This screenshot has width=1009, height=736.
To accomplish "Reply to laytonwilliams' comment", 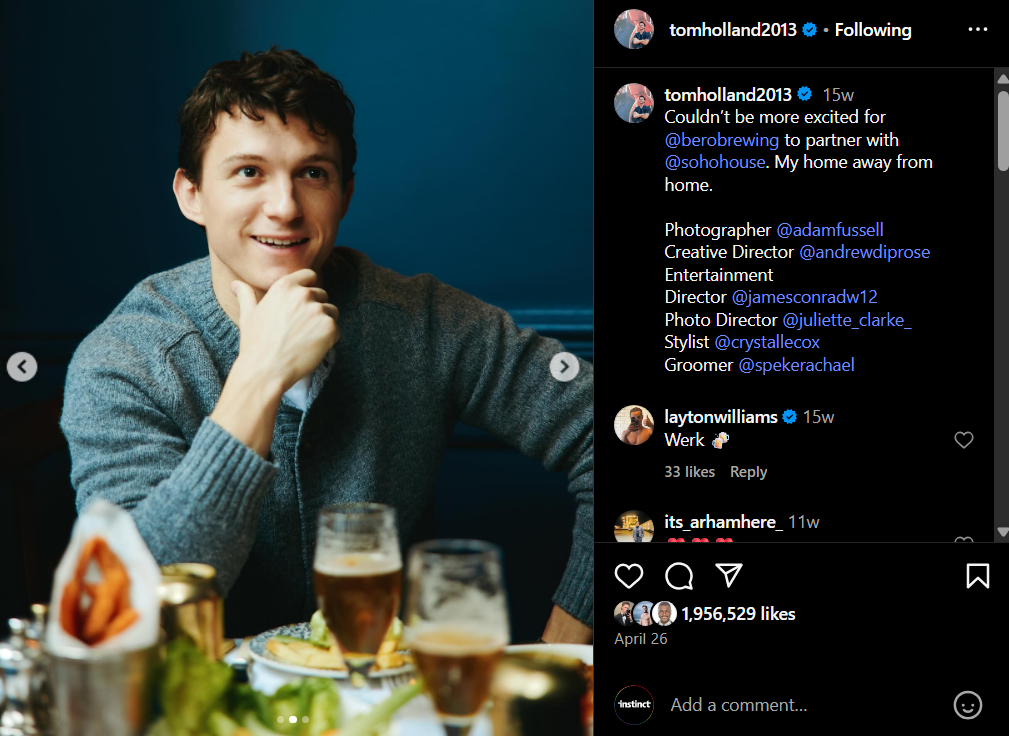I will (x=748, y=471).
